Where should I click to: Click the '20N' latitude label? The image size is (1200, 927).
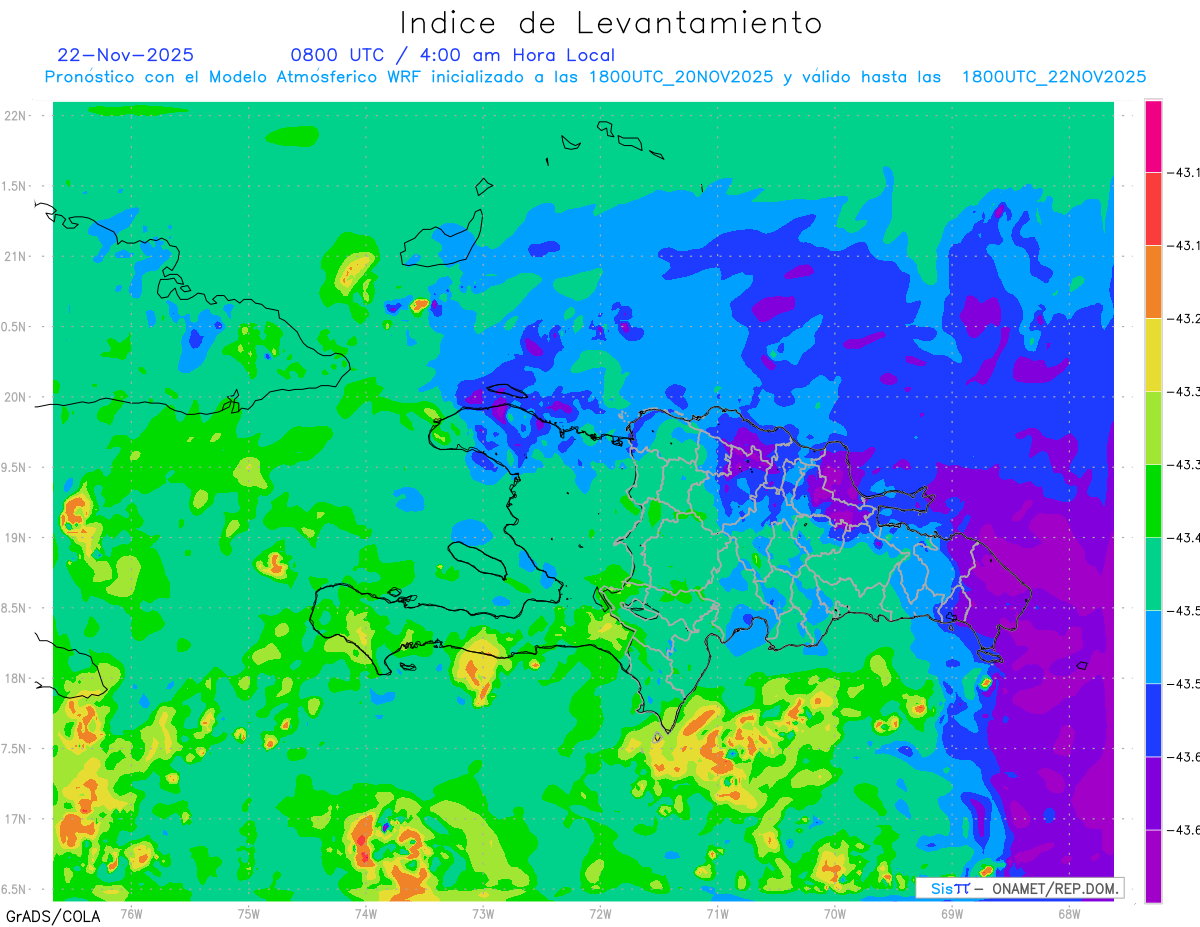click(x=15, y=397)
